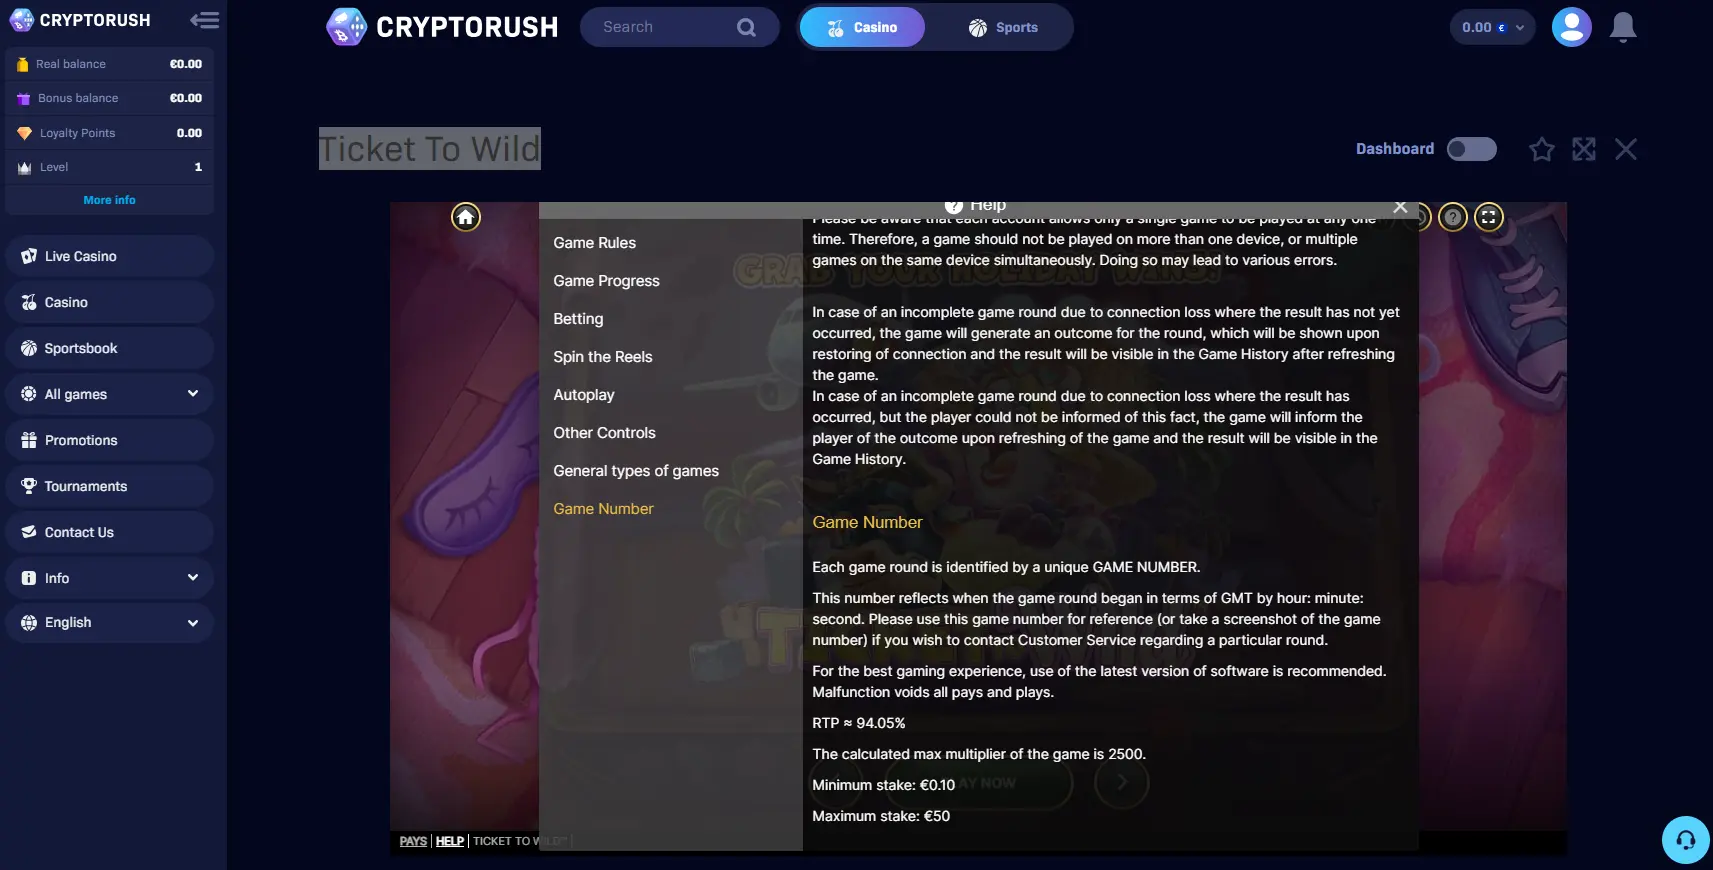Image resolution: width=1713 pixels, height=870 pixels.
Task: Select Game Rules in the help menu
Action: click(x=595, y=243)
